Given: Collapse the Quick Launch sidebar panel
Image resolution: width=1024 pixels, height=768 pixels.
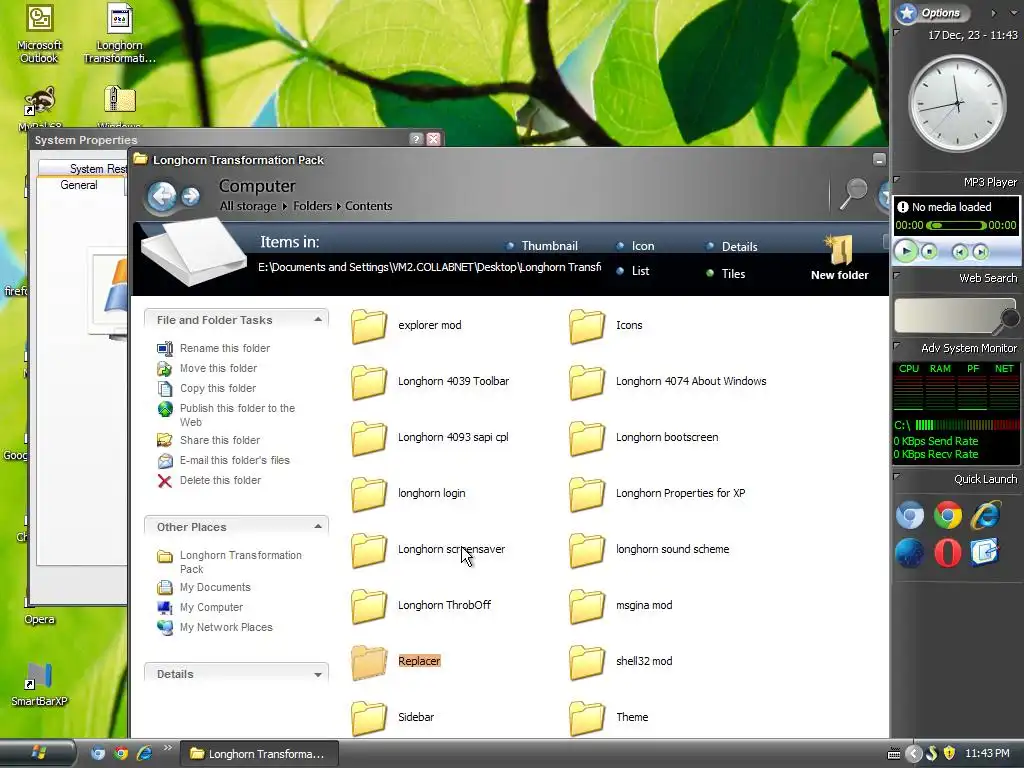Looking at the screenshot, I should [x=897, y=477].
